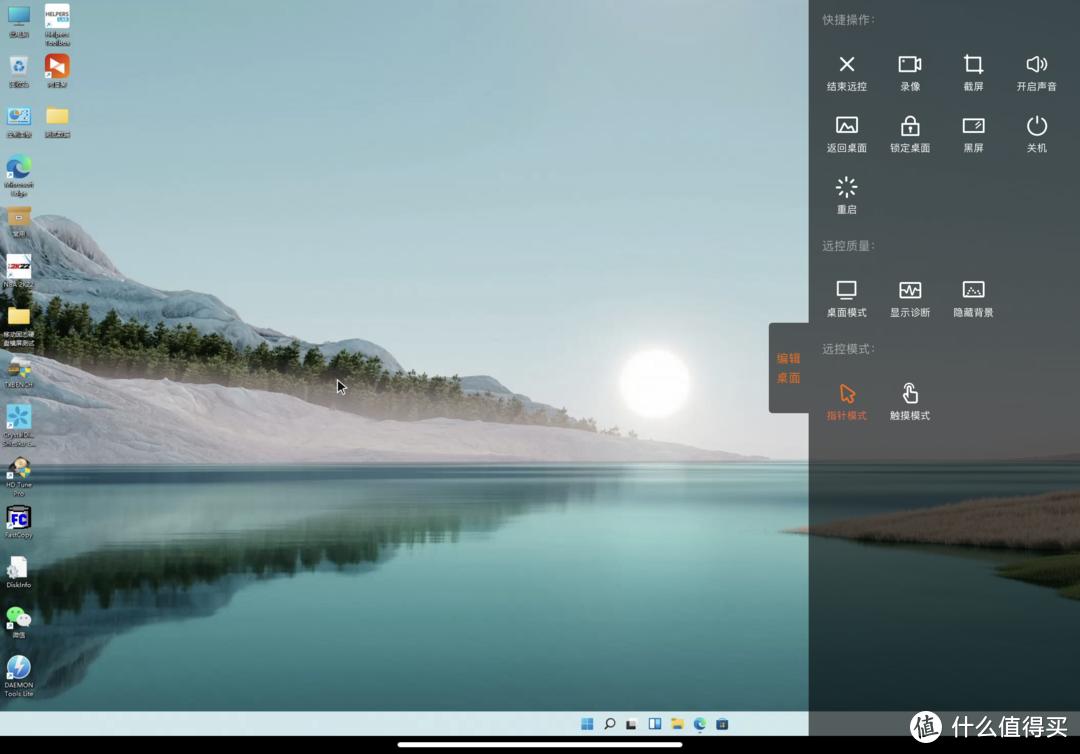Viewport: 1080px width, 754px height.
Task: Click the 编辑桌面 side tab
Action: click(x=788, y=368)
